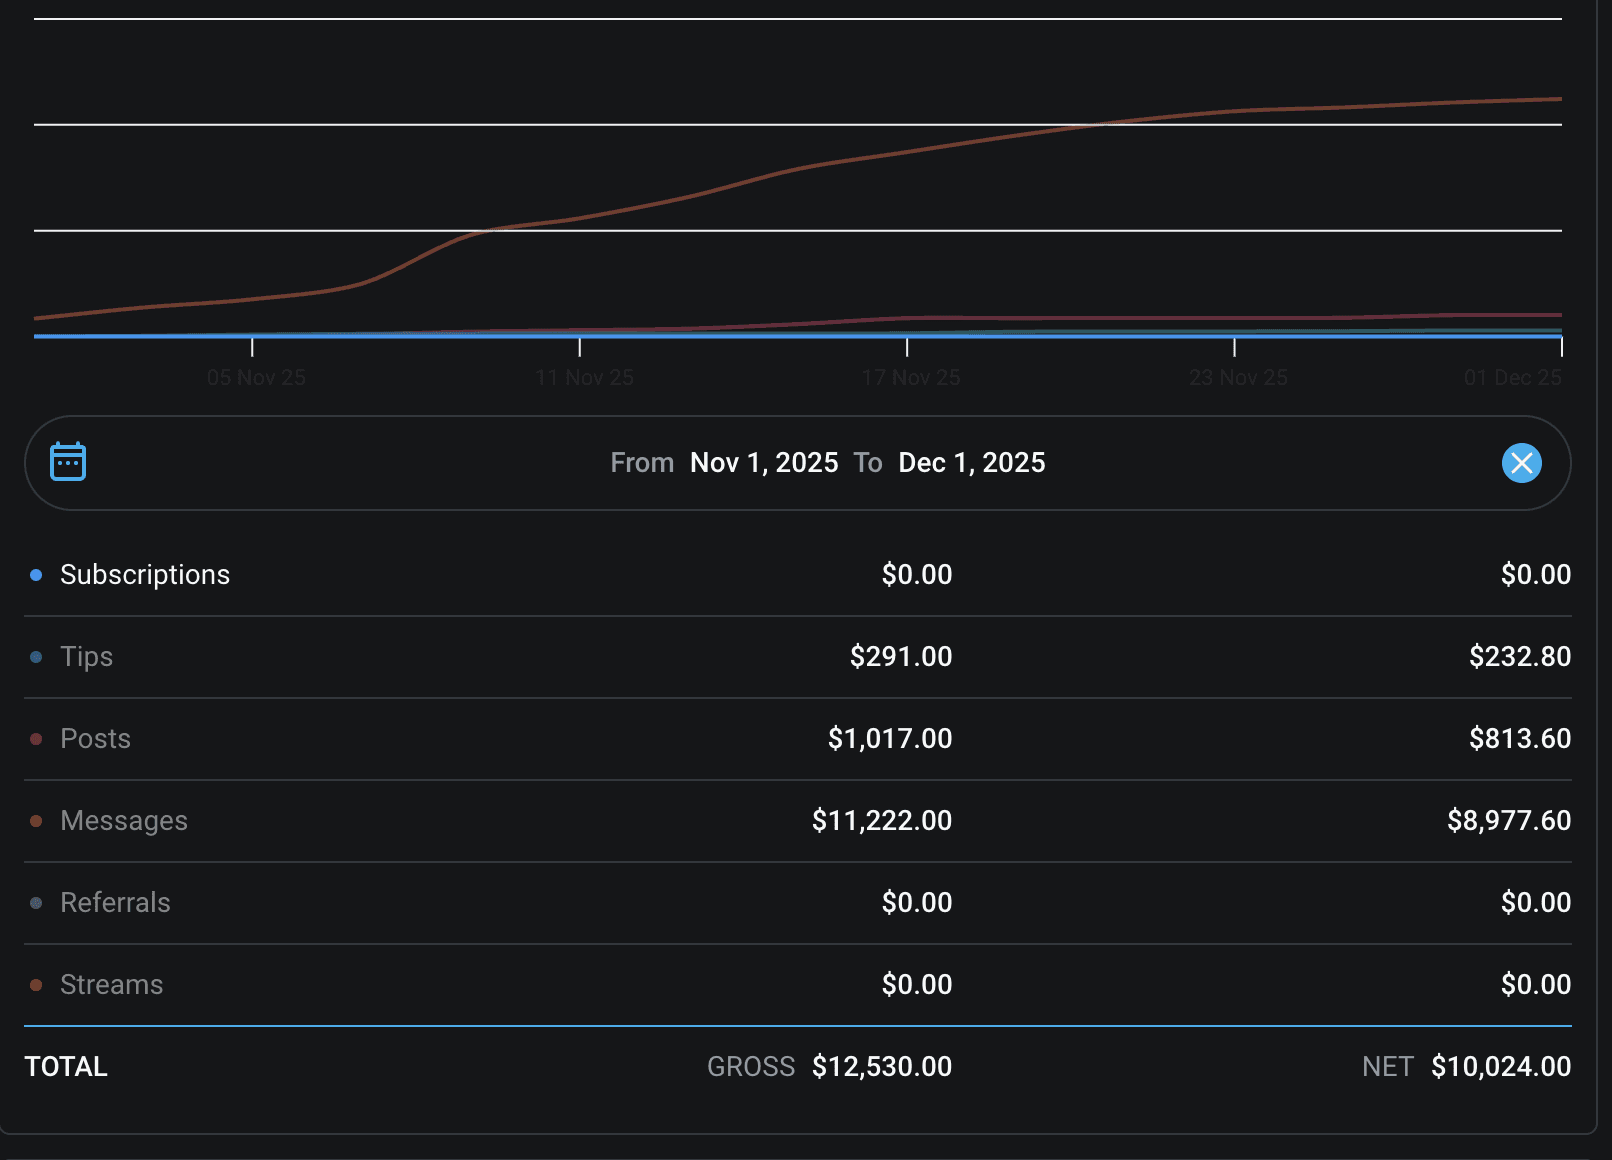Toggle Streams series in chart legend
The width and height of the screenshot is (1612, 1160).
click(111, 985)
